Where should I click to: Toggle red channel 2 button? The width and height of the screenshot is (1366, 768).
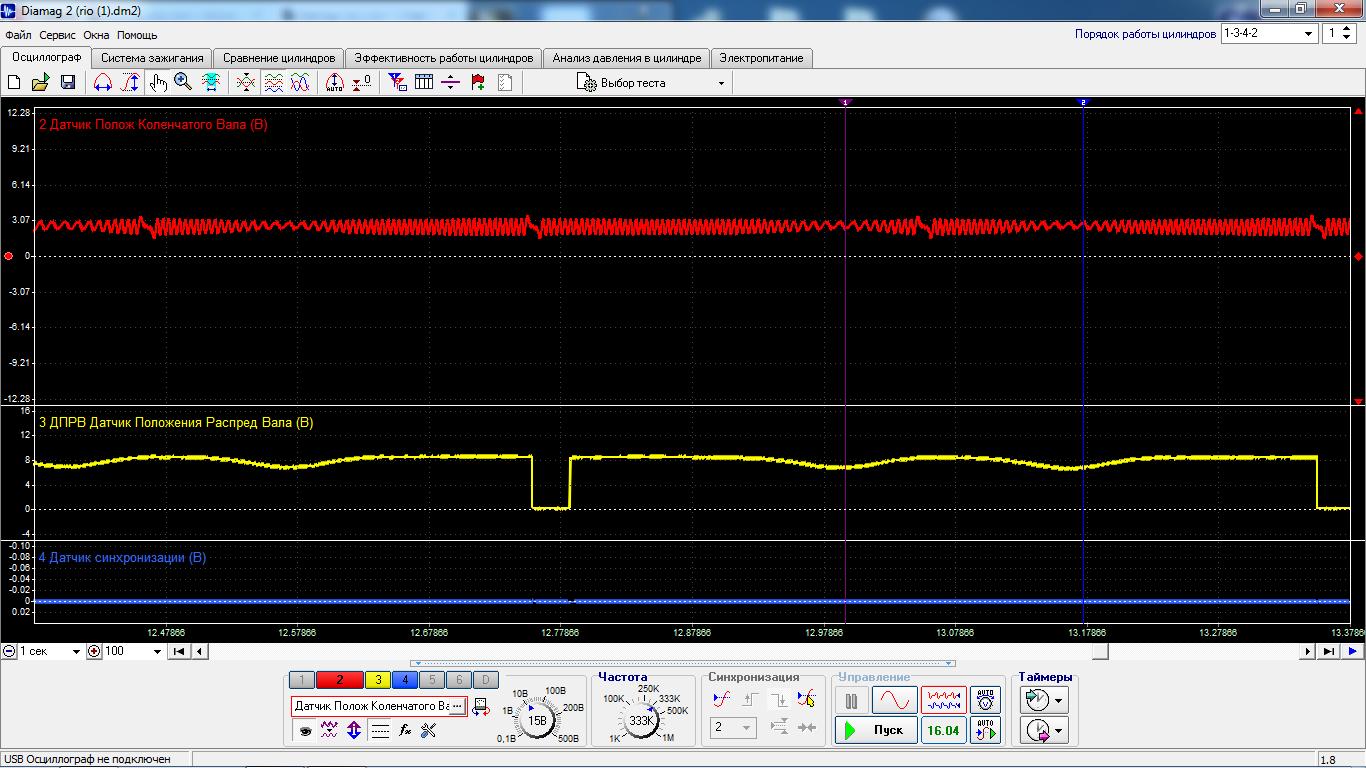pyautogui.click(x=340, y=680)
